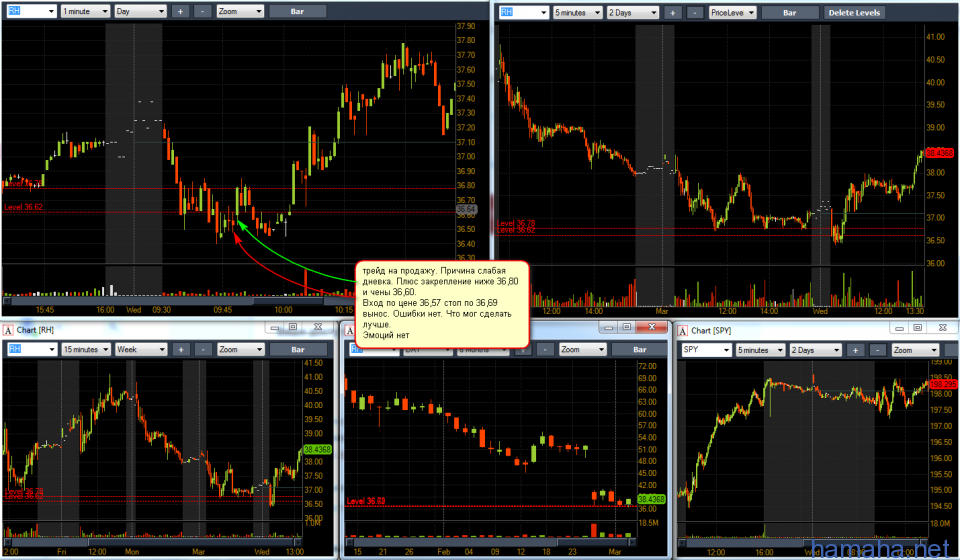Open the Week range dropdown

pos(141,349)
